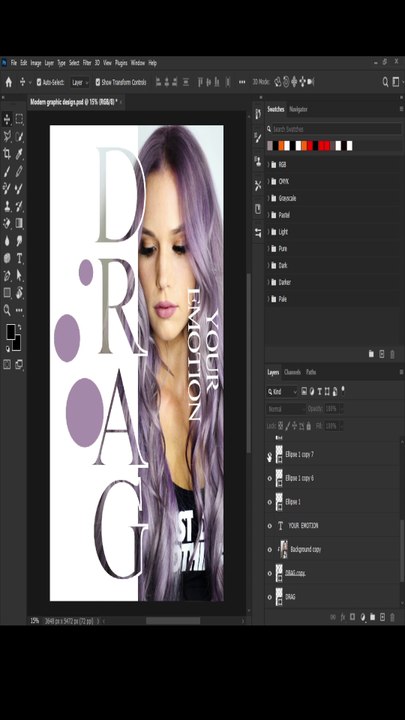Switch to the Navigator tab
405x720 pixels.
click(298, 109)
